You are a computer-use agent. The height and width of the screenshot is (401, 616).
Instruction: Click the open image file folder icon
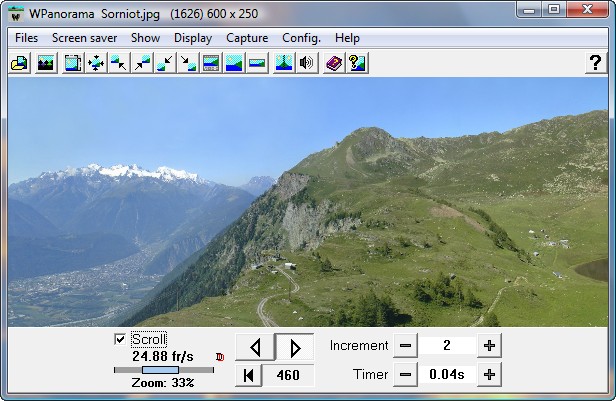tap(20, 63)
